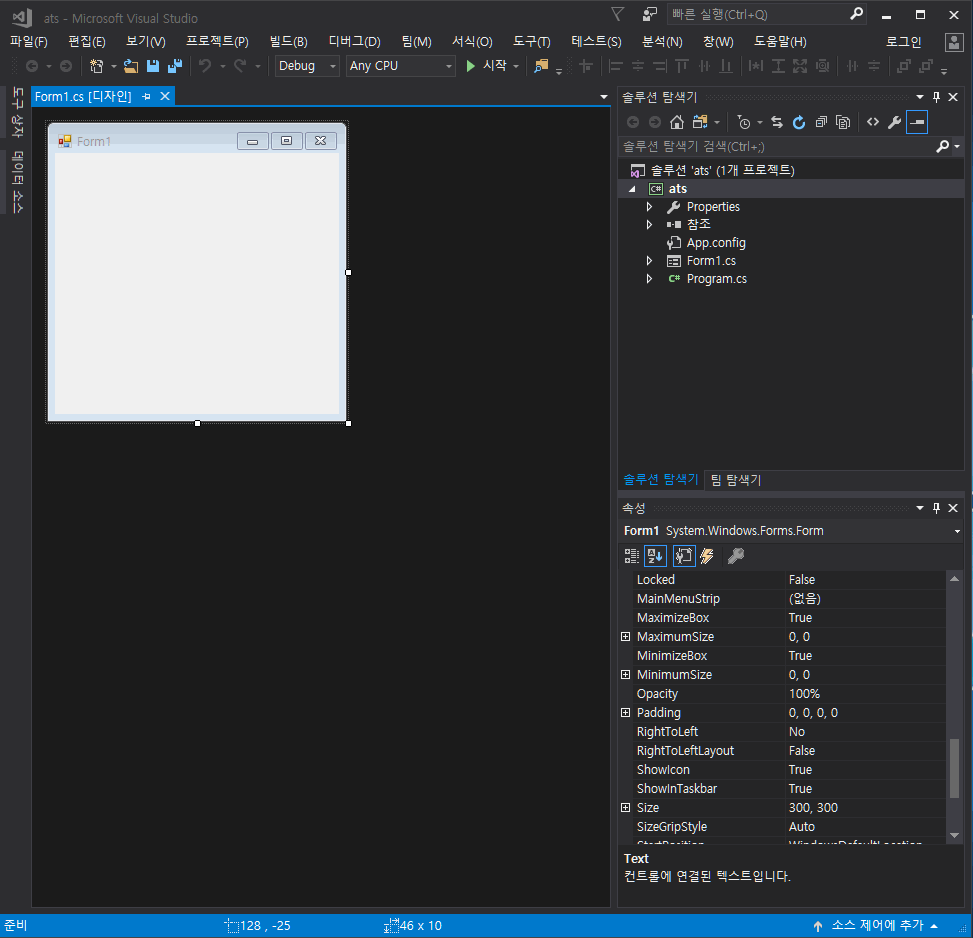Expand the Form1.cs tree node
Screen dimensions: 973x938
(649, 261)
